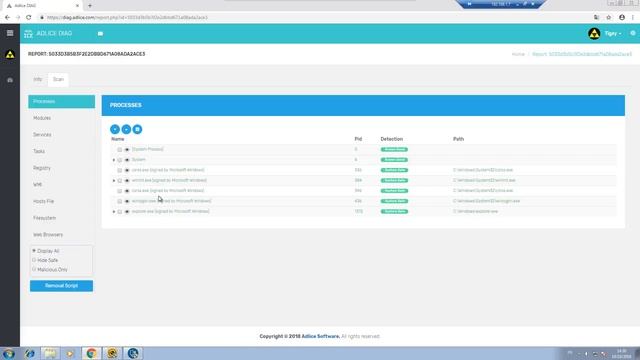Open the Services section
The height and width of the screenshot is (360, 640).
point(62,135)
